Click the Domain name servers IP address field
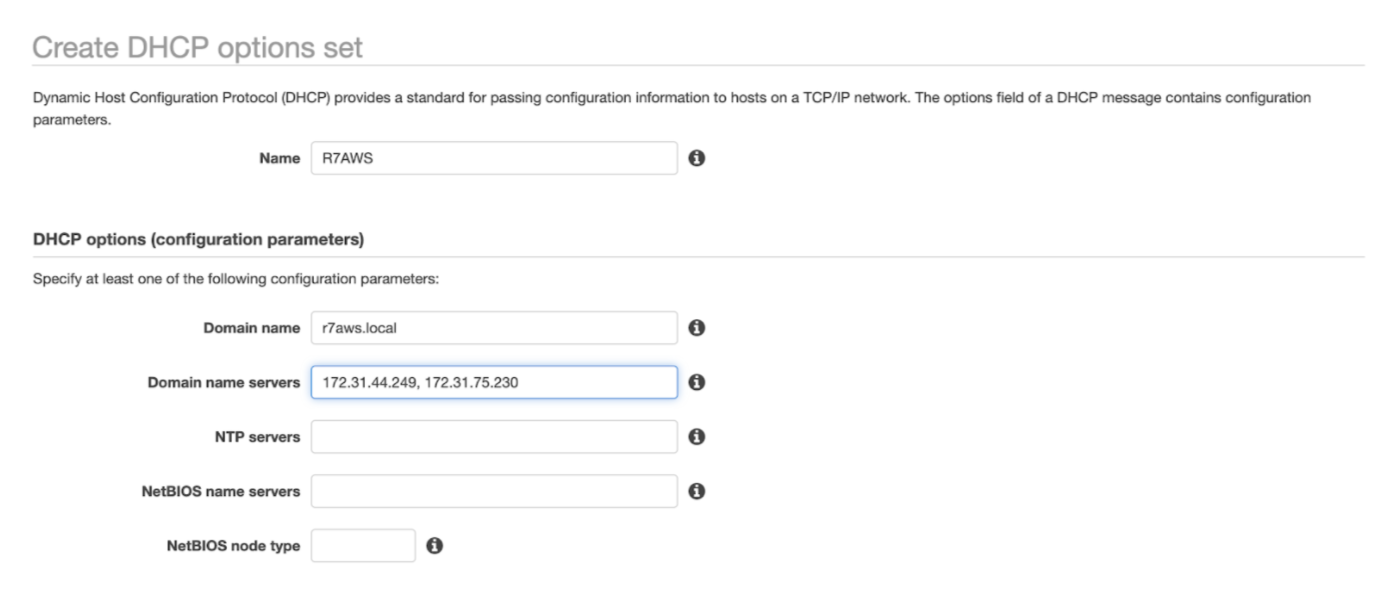Image resolution: width=1394 pixels, height=610 pixels. tap(493, 382)
